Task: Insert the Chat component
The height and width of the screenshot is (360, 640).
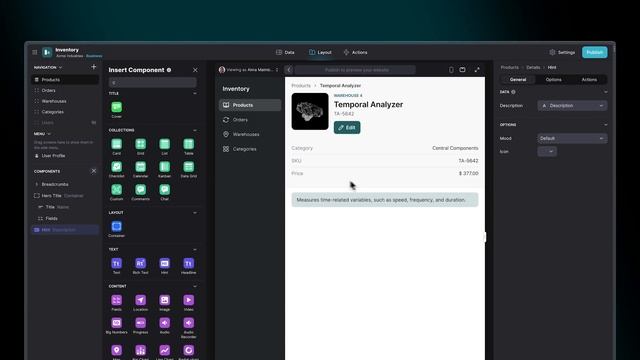Action: point(164,190)
